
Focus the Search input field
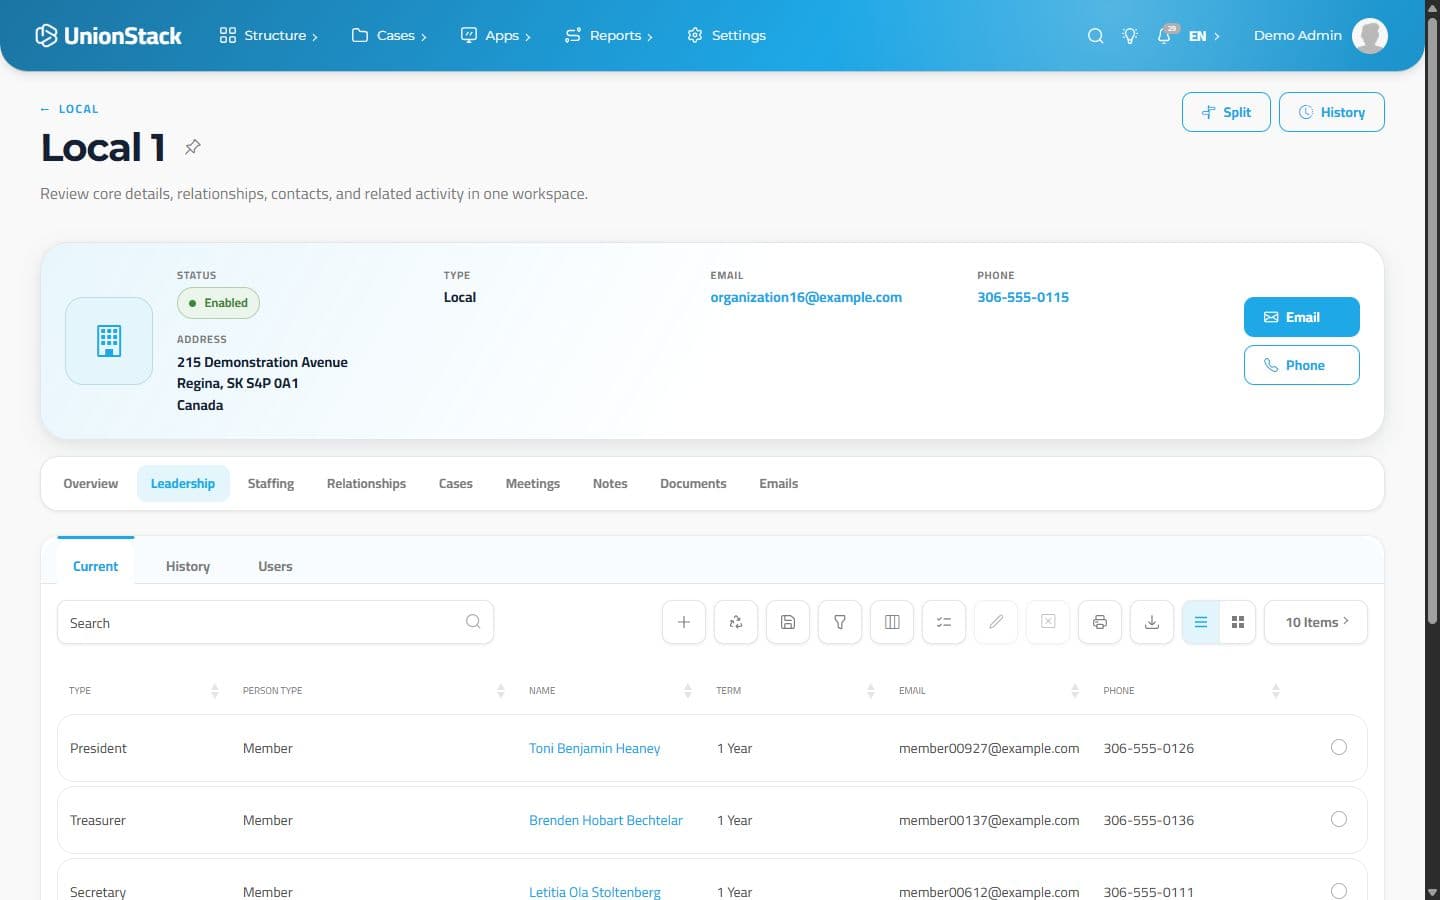point(275,622)
